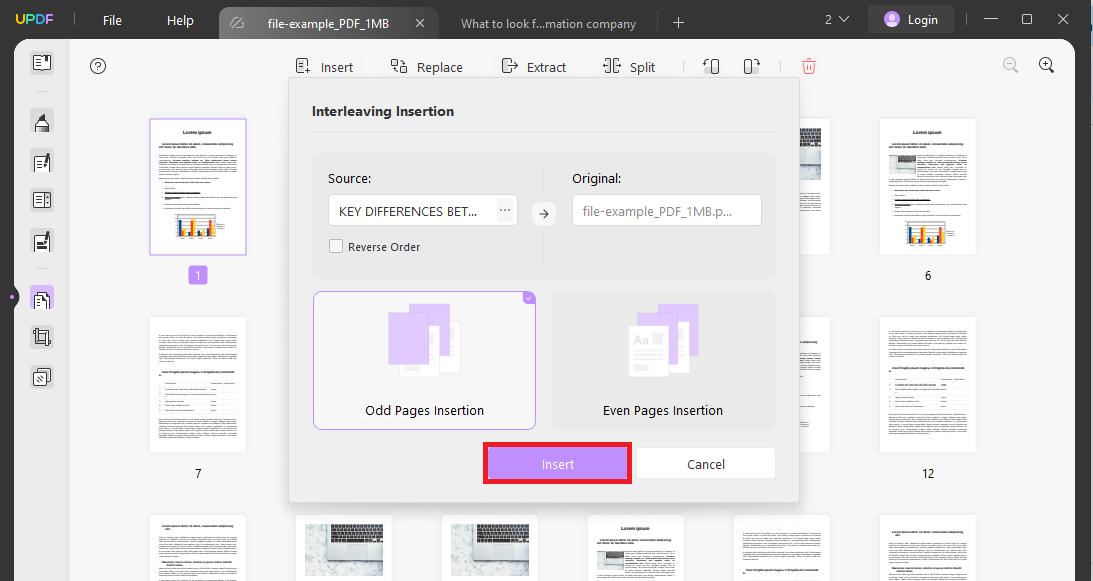
Task: Select the Even Pages Insertion option
Action: [x=662, y=360]
